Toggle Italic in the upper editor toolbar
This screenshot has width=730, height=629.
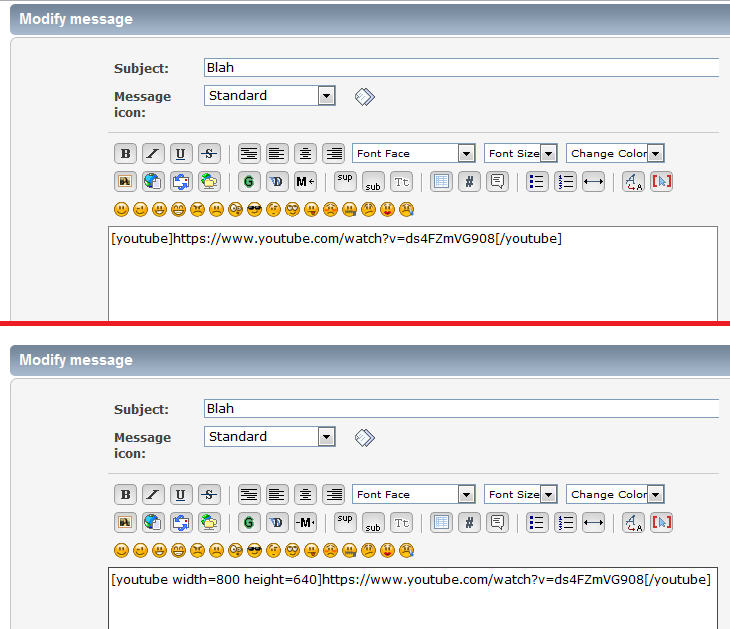pyautogui.click(x=153, y=154)
